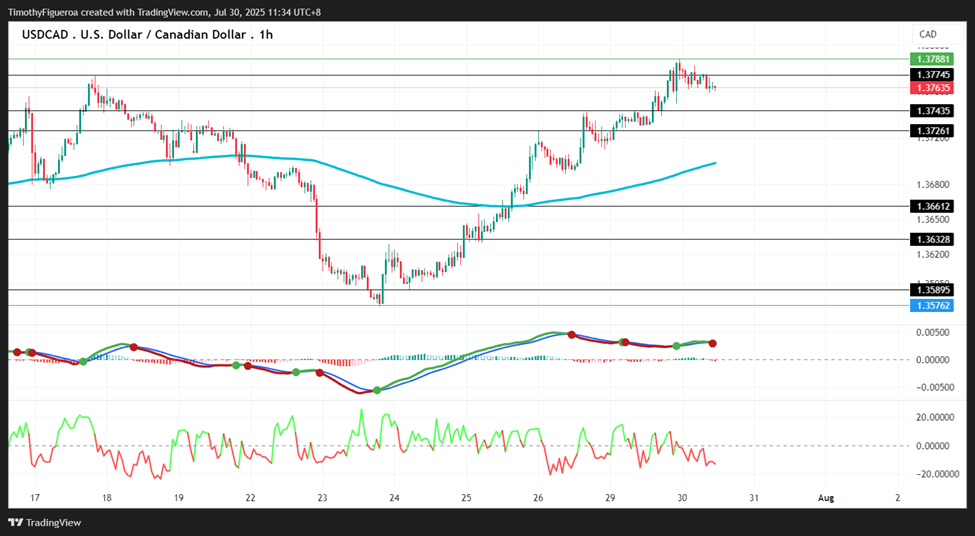Select the blue 1.35762 price label
This screenshot has width=975, height=536.
(x=931, y=305)
